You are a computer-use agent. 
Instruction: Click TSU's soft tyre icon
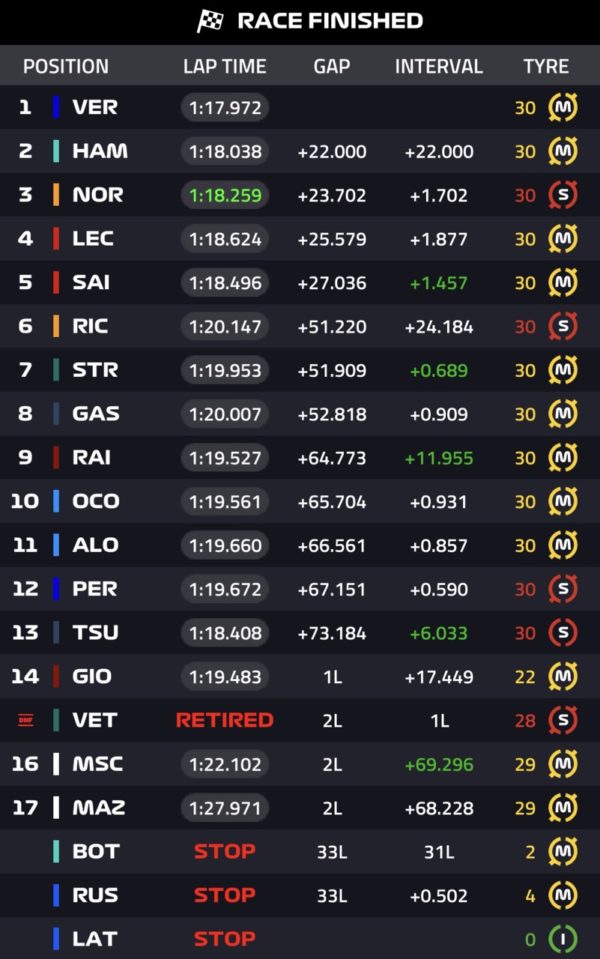click(x=563, y=633)
